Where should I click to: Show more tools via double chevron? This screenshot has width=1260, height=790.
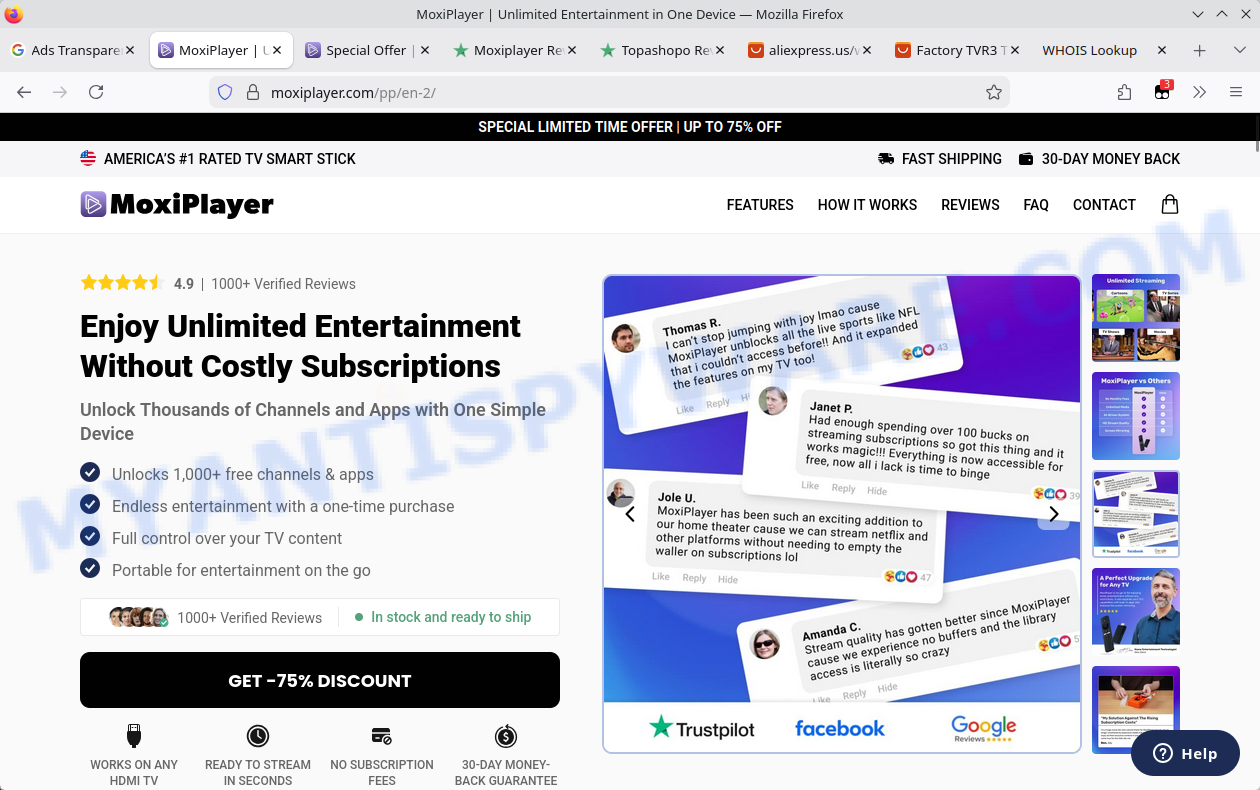click(x=1199, y=92)
